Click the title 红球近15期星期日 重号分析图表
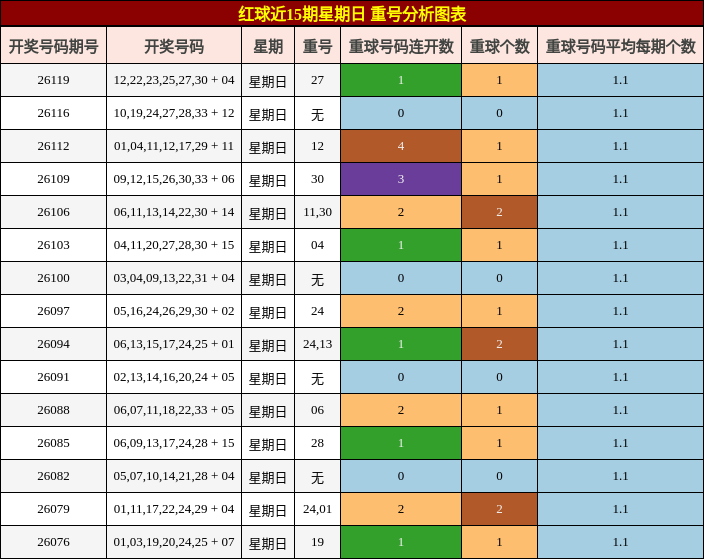 click(x=352, y=14)
